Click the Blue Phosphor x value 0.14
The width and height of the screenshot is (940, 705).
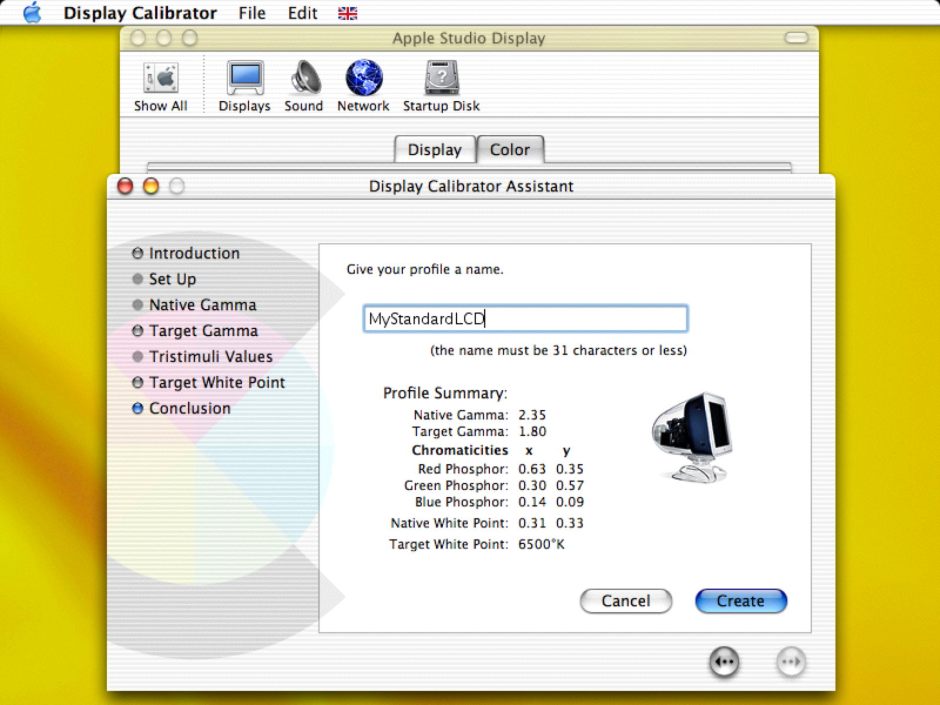coord(532,502)
